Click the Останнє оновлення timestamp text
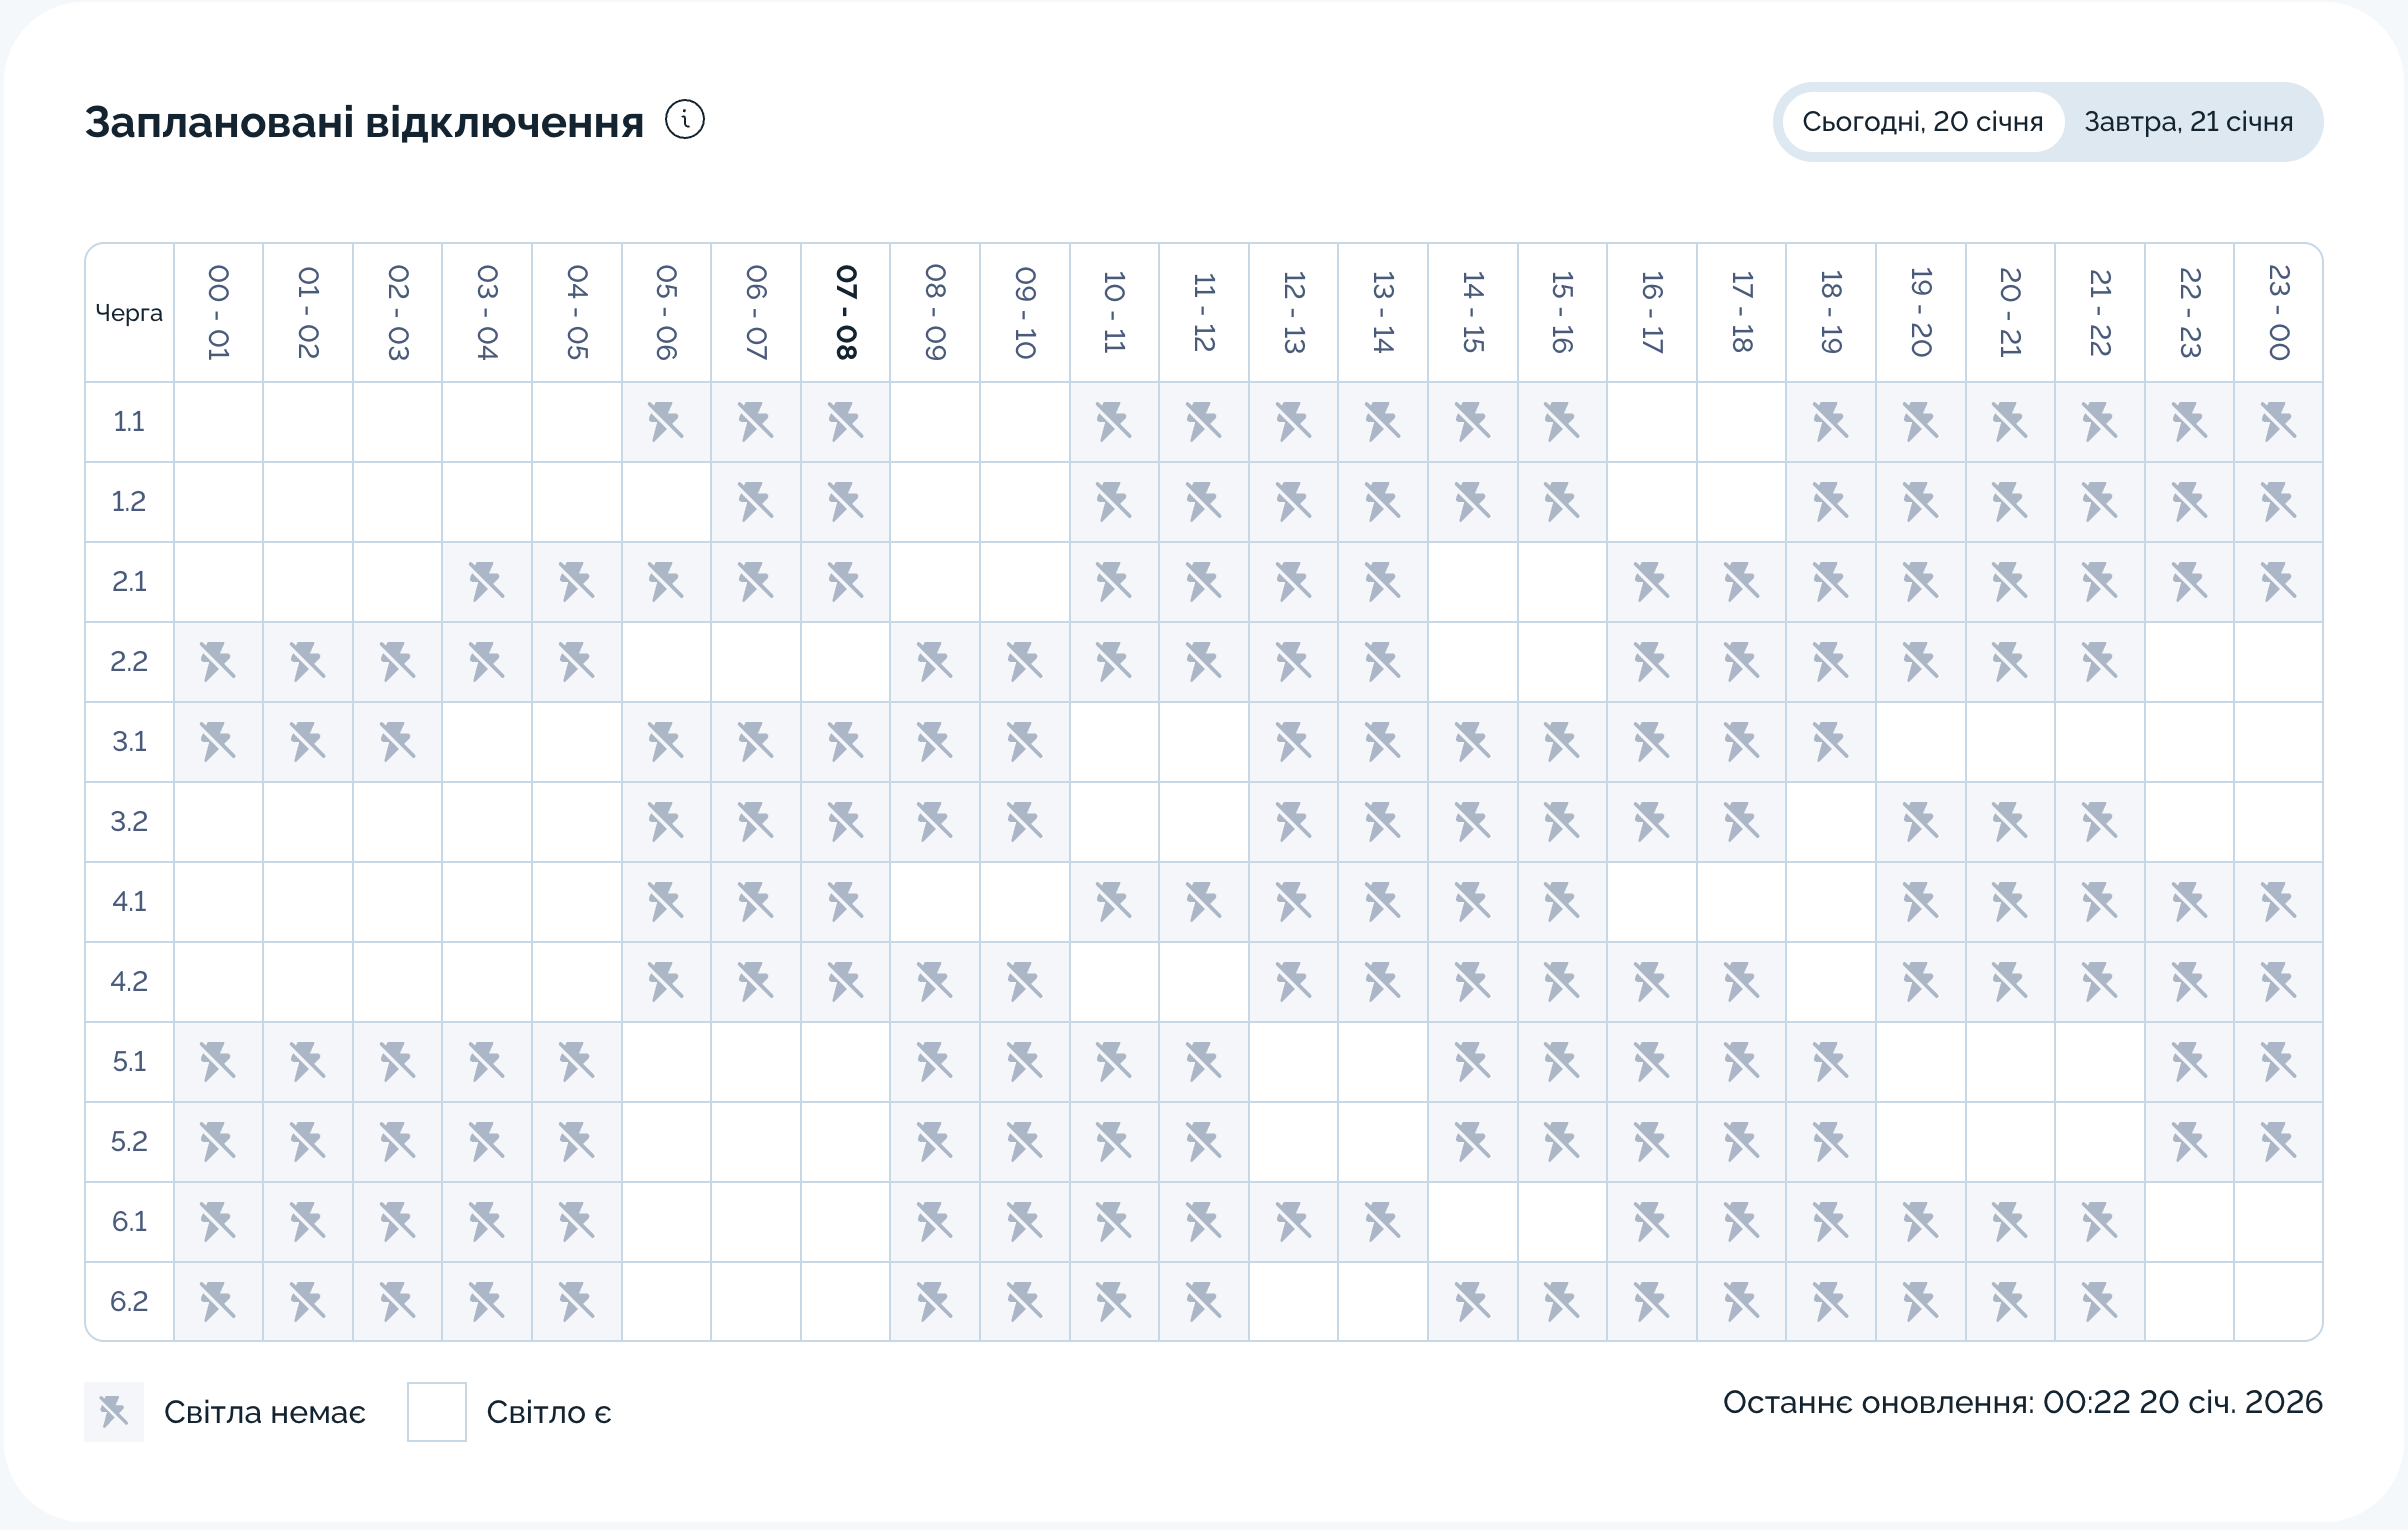2408x1530 pixels. pyautogui.click(x=2021, y=1402)
